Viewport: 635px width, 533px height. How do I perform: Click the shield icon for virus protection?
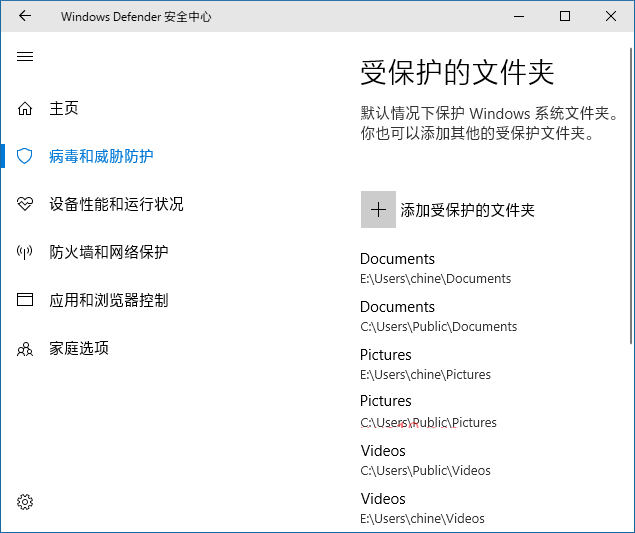[25, 156]
